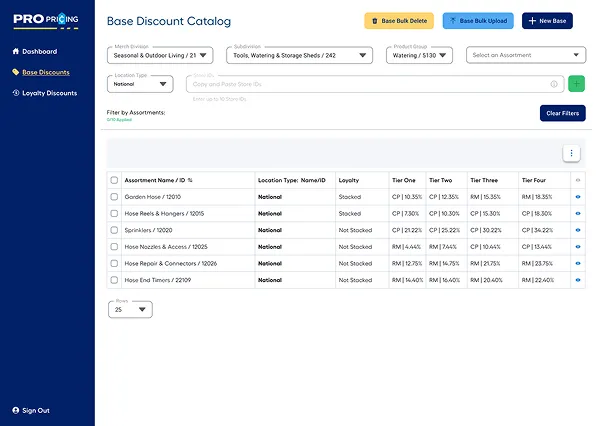Click the eye icon in table header
Viewport: 599px width, 426px height.
(578, 180)
